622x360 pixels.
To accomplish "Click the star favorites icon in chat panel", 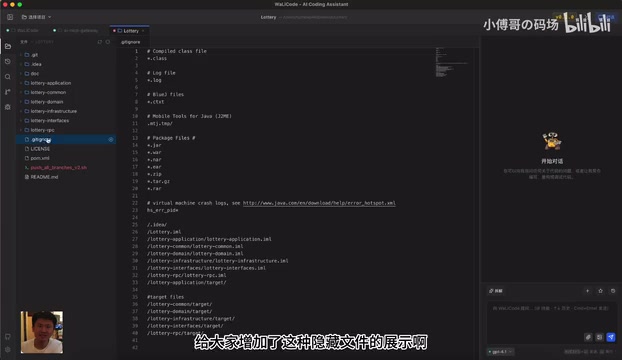I will click(x=600, y=291).
